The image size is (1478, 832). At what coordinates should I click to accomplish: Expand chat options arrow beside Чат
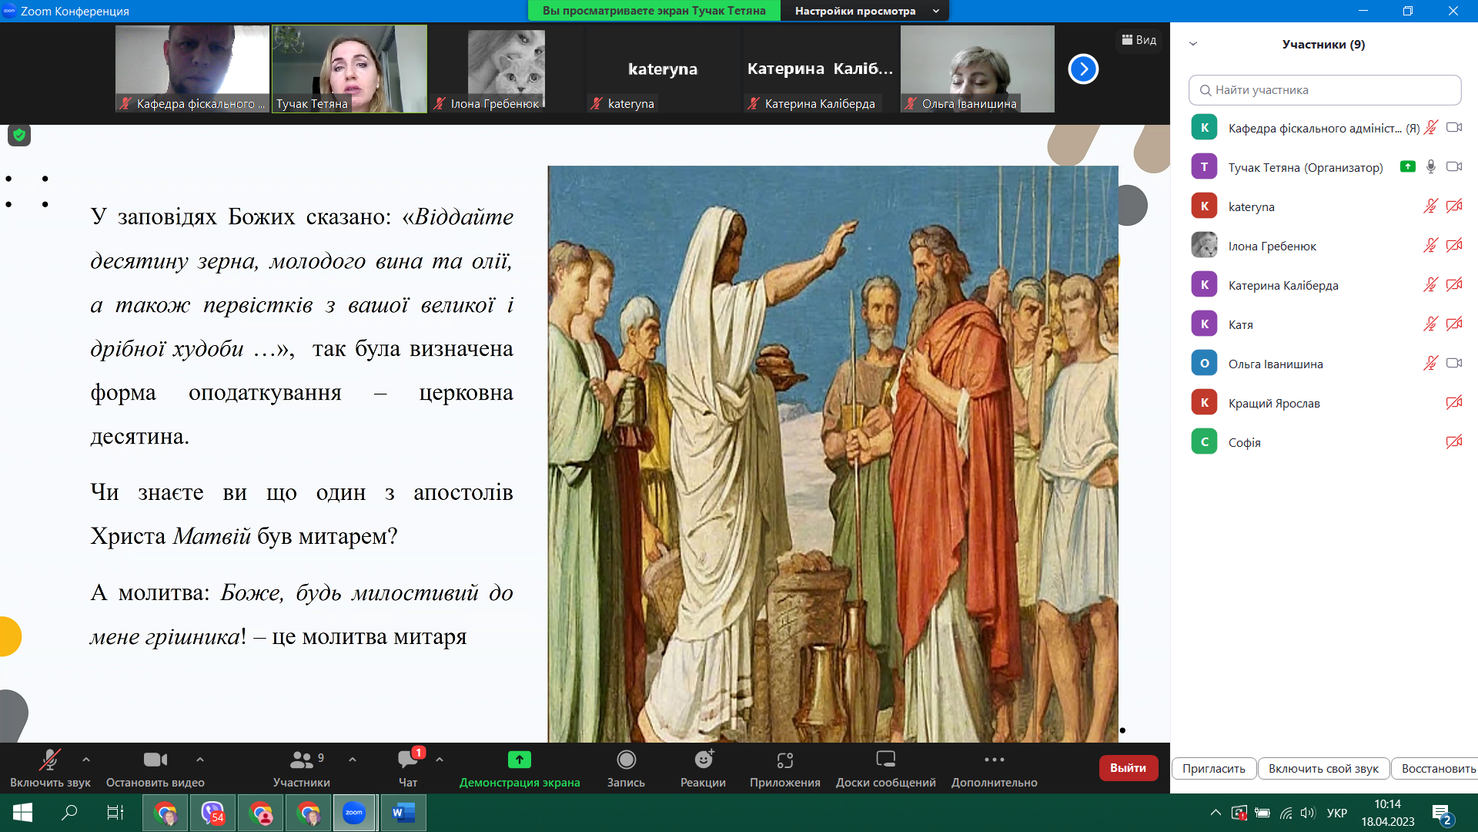pos(439,760)
